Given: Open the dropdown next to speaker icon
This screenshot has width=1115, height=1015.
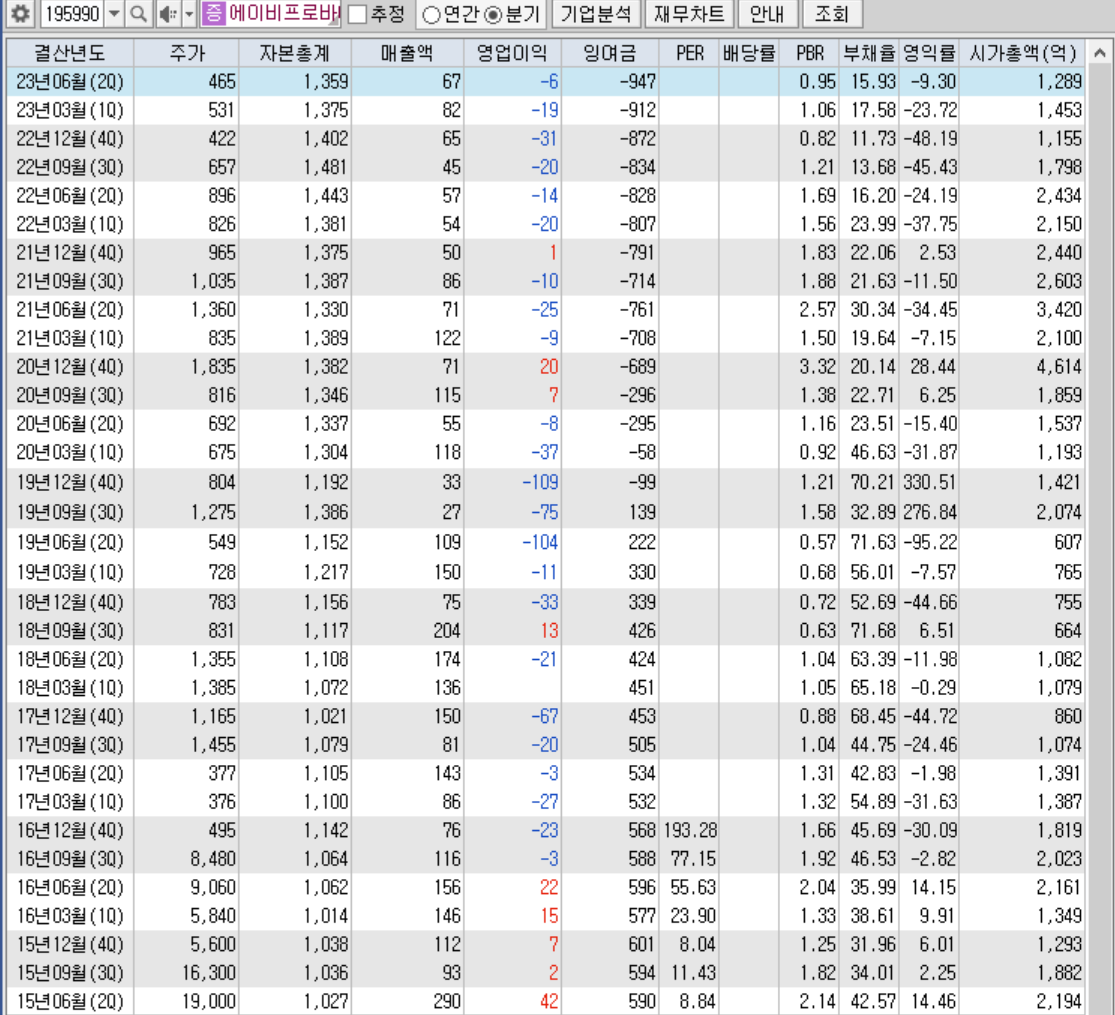Looking at the screenshot, I should click(x=189, y=14).
